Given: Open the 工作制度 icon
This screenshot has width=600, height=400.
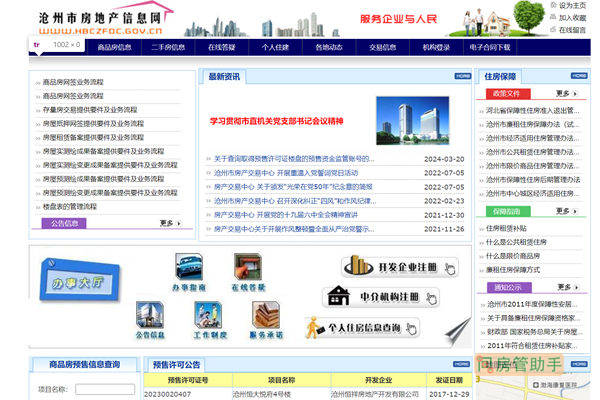Looking at the screenshot, I should pos(210,320).
